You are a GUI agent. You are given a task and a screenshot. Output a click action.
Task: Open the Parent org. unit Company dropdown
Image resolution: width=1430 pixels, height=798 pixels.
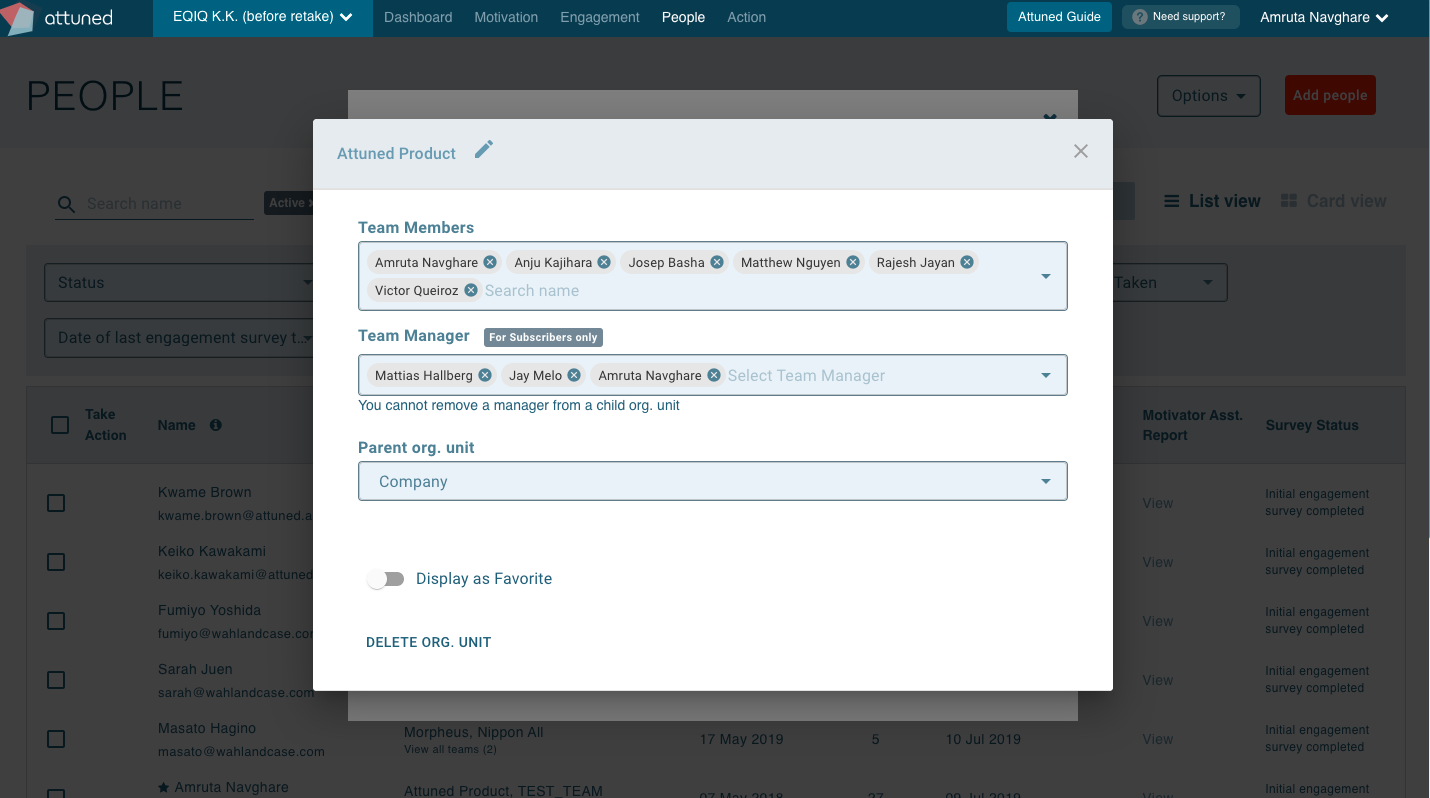coord(712,481)
